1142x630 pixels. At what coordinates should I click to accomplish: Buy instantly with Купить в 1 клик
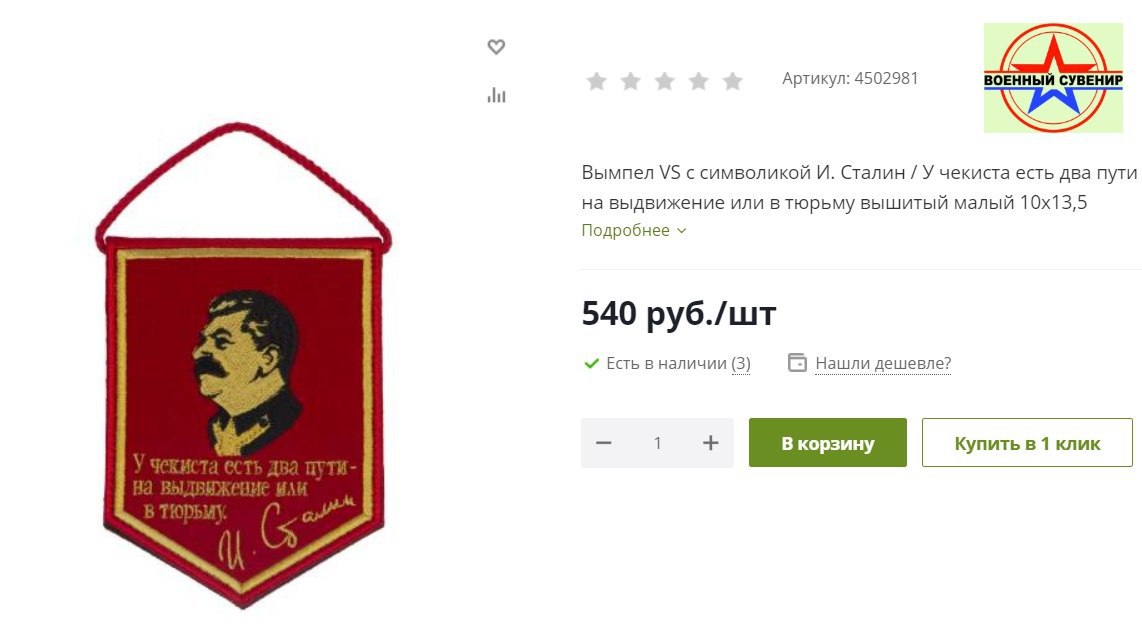point(1027,443)
